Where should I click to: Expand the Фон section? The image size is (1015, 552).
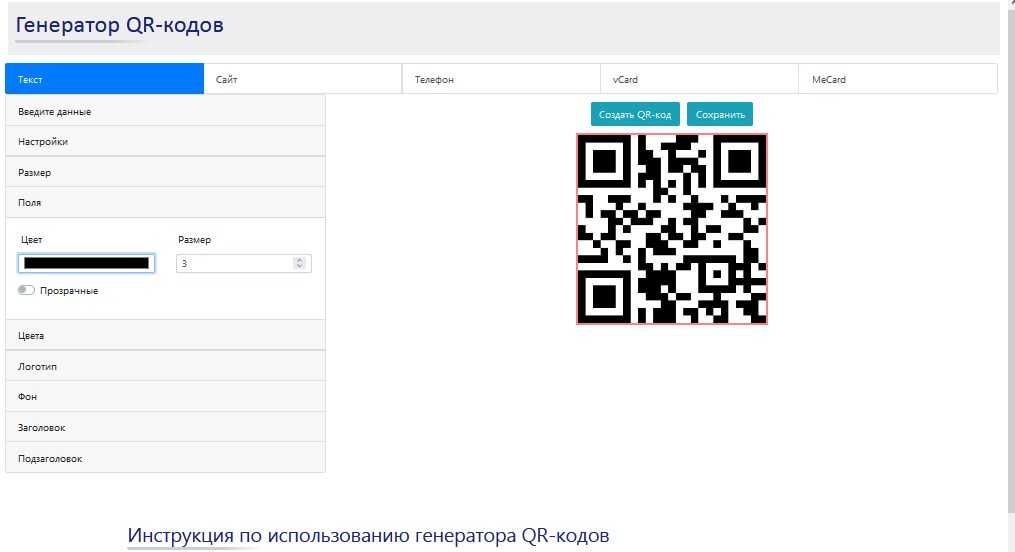165,397
